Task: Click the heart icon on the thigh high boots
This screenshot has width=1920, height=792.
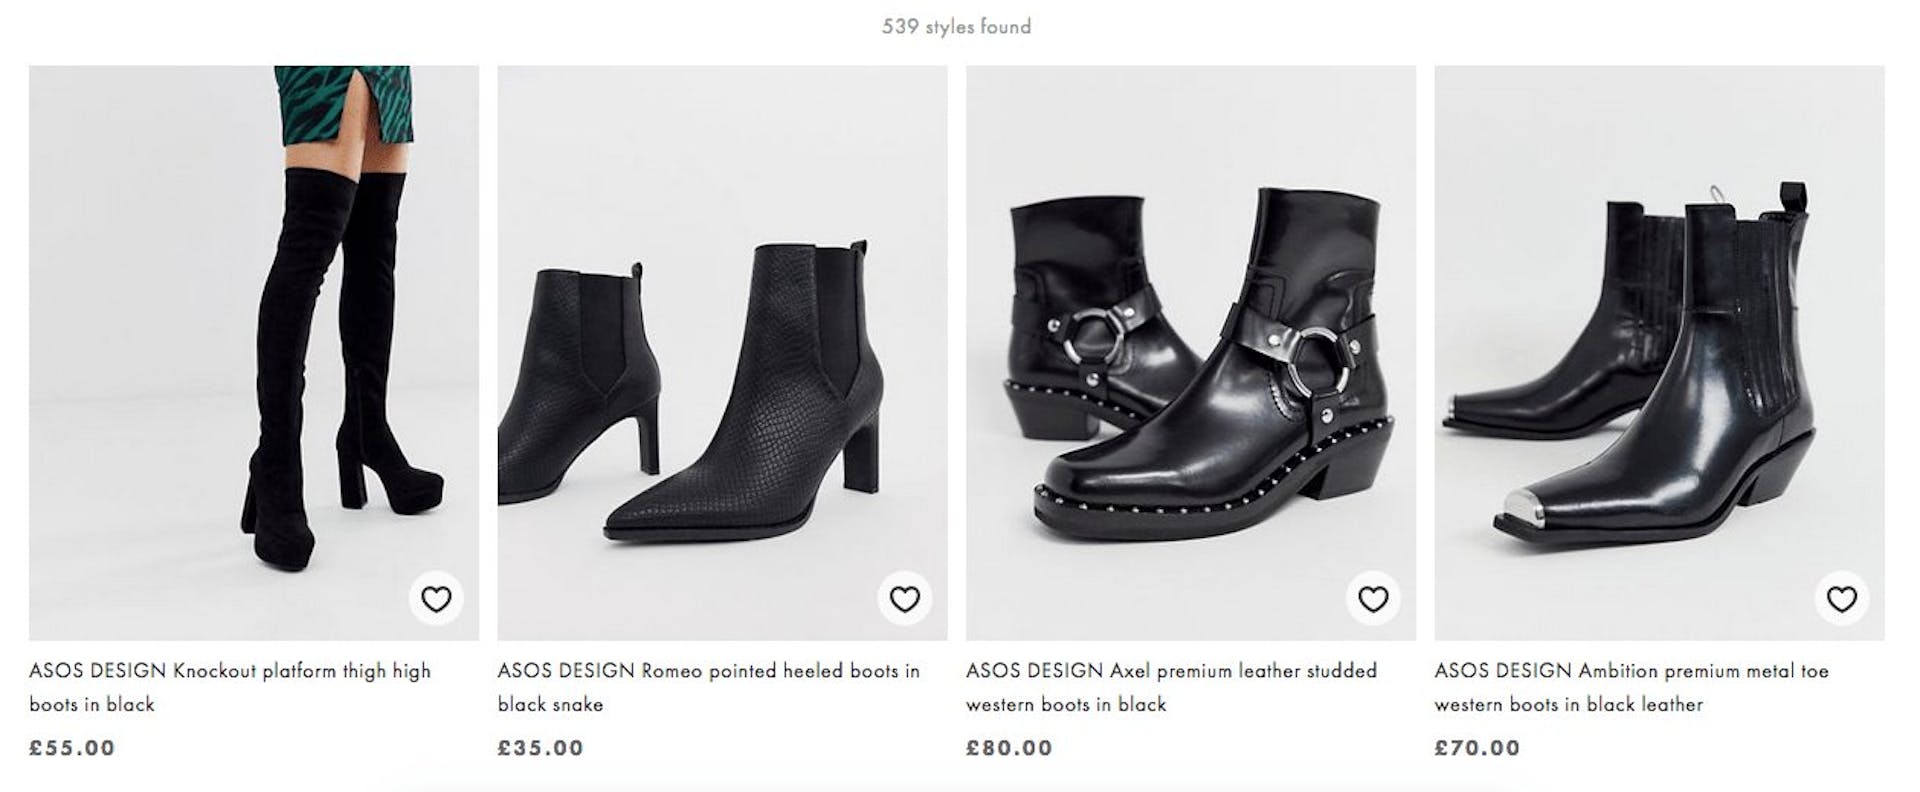Action: [434, 600]
